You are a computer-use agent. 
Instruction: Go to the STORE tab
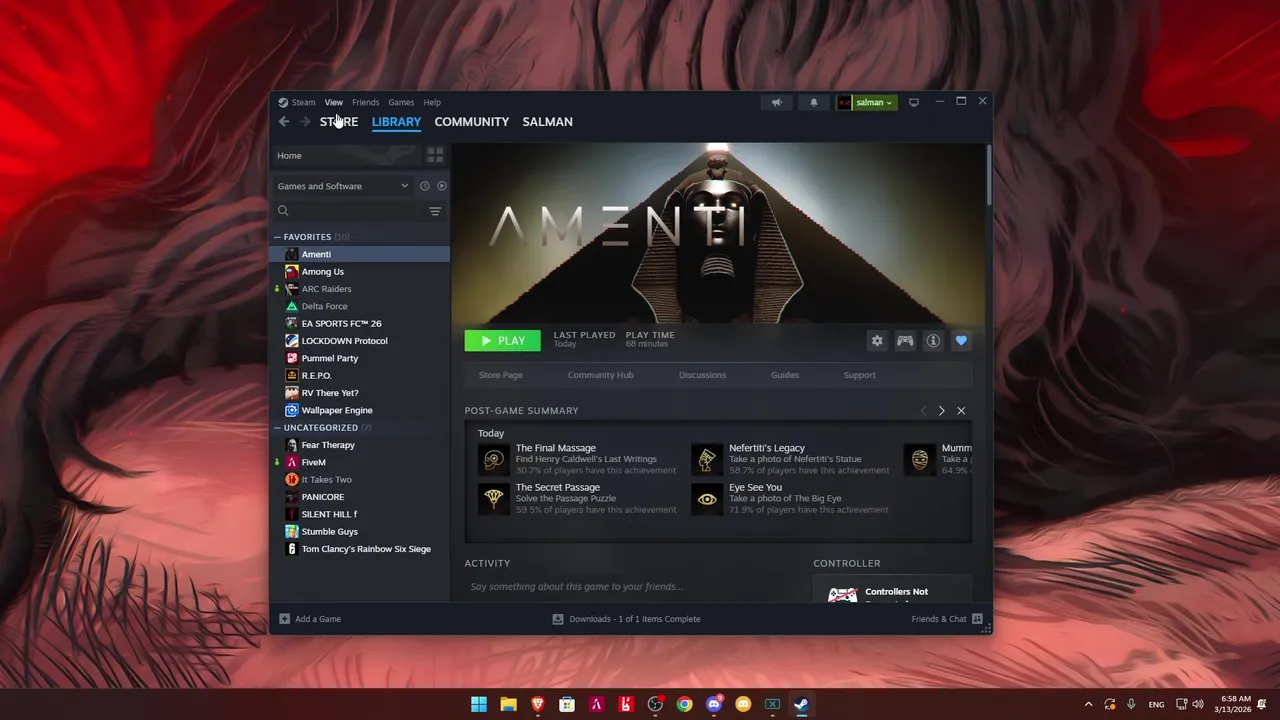tap(339, 122)
